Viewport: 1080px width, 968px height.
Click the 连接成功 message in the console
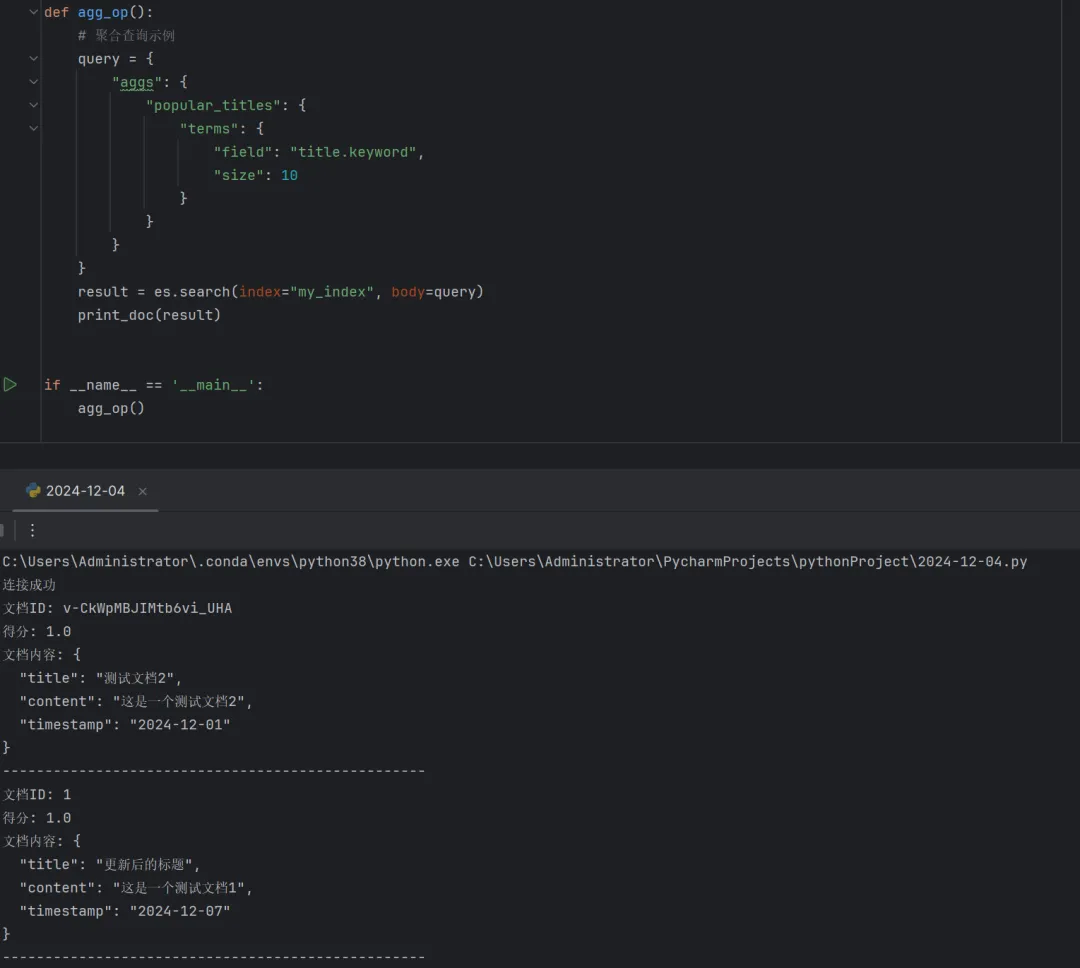tap(30, 585)
